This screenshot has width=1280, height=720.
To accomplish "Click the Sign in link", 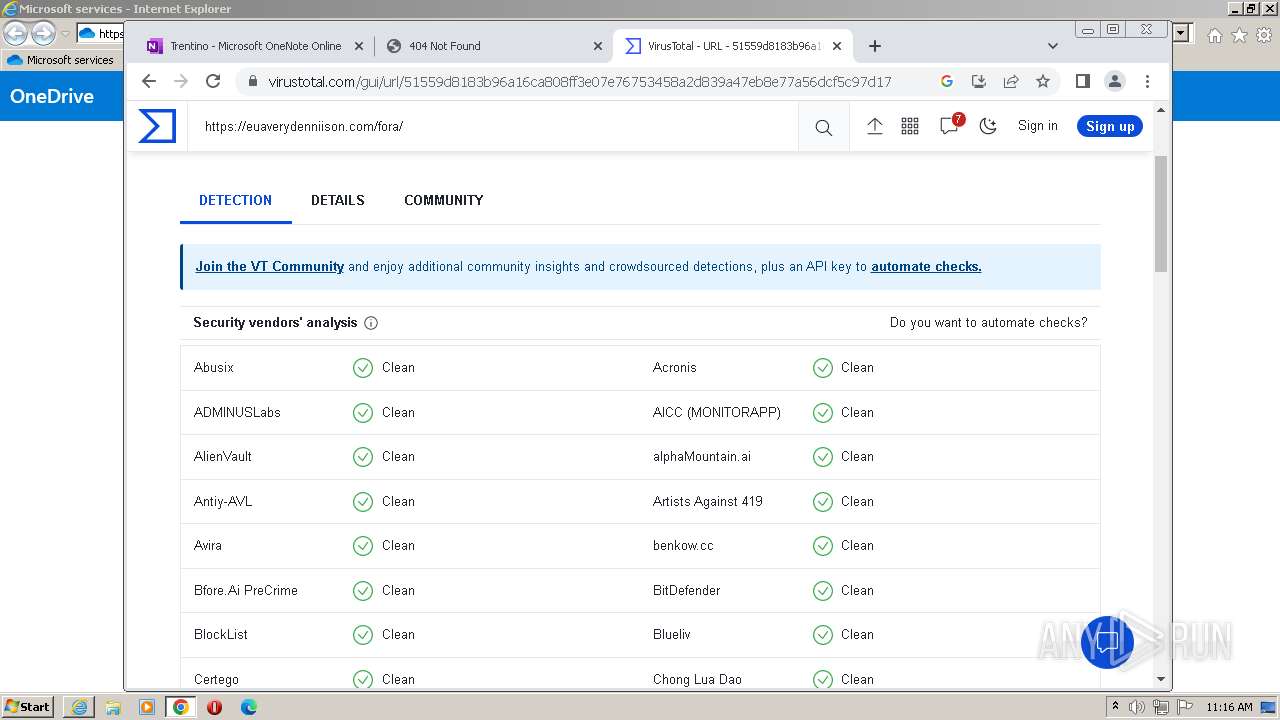I will (1037, 126).
